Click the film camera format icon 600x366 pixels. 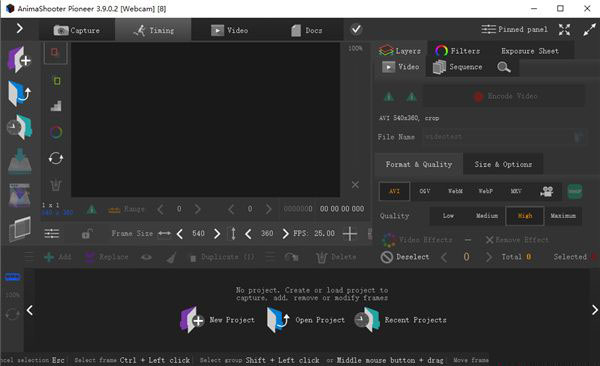(x=547, y=191)
